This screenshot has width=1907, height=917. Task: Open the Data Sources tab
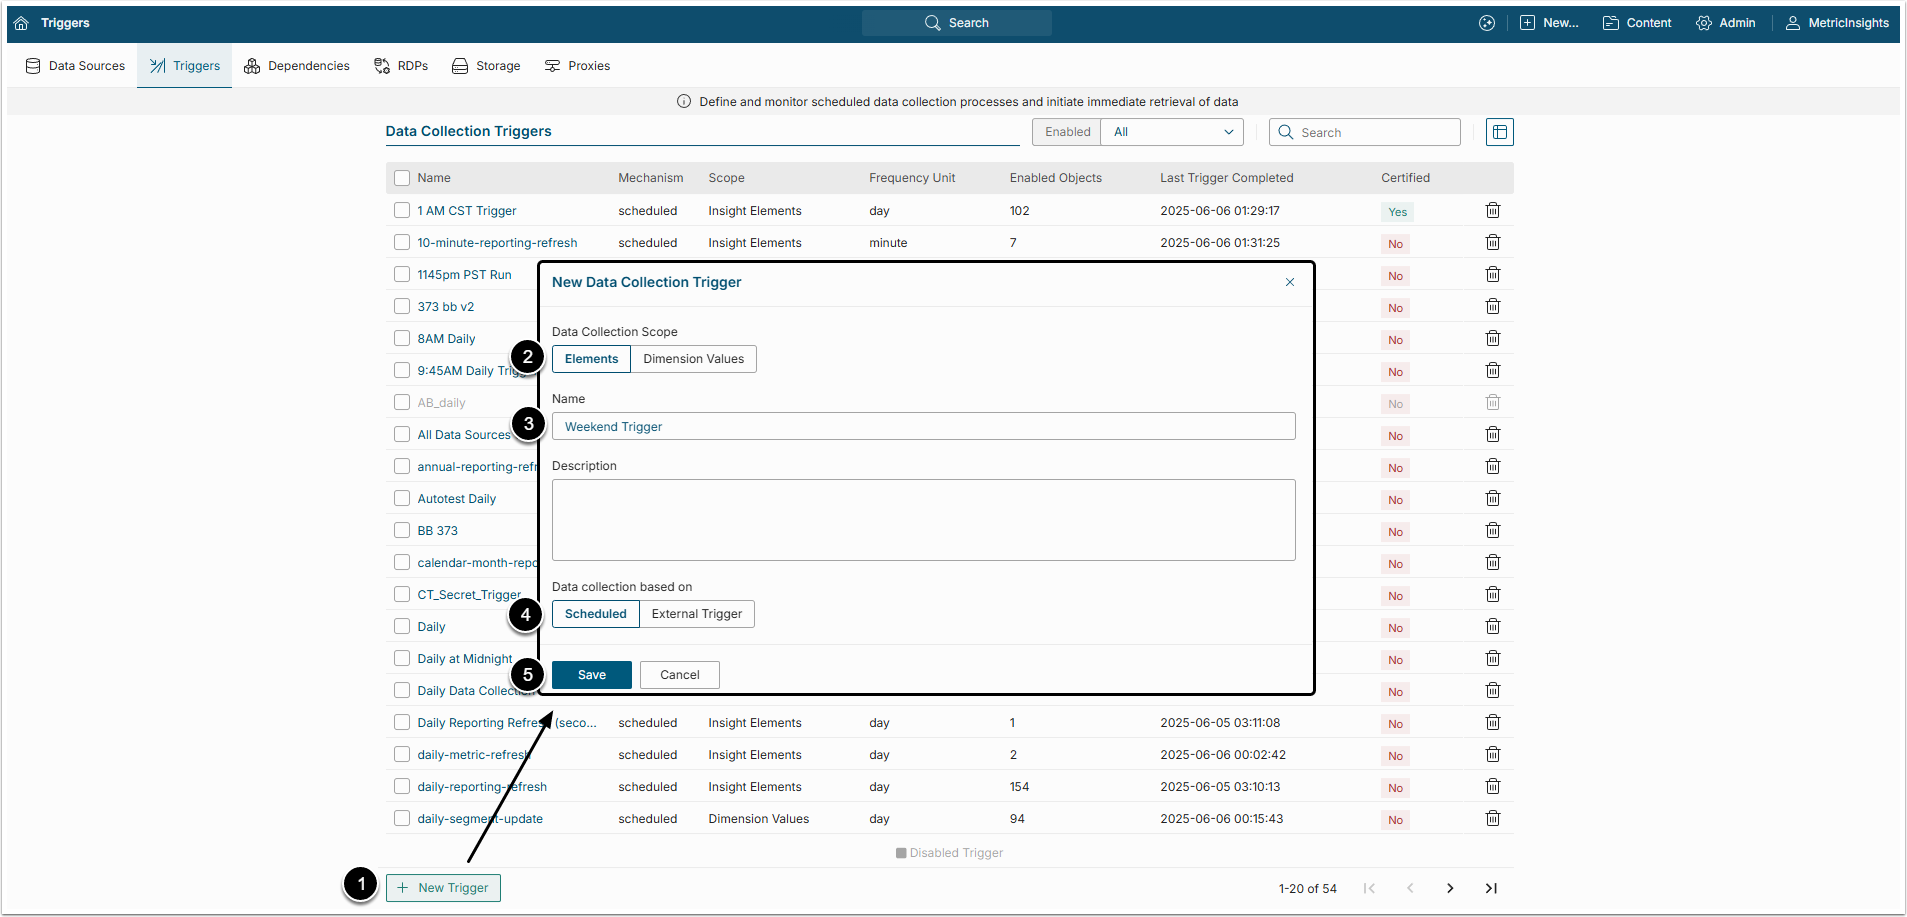75,66
